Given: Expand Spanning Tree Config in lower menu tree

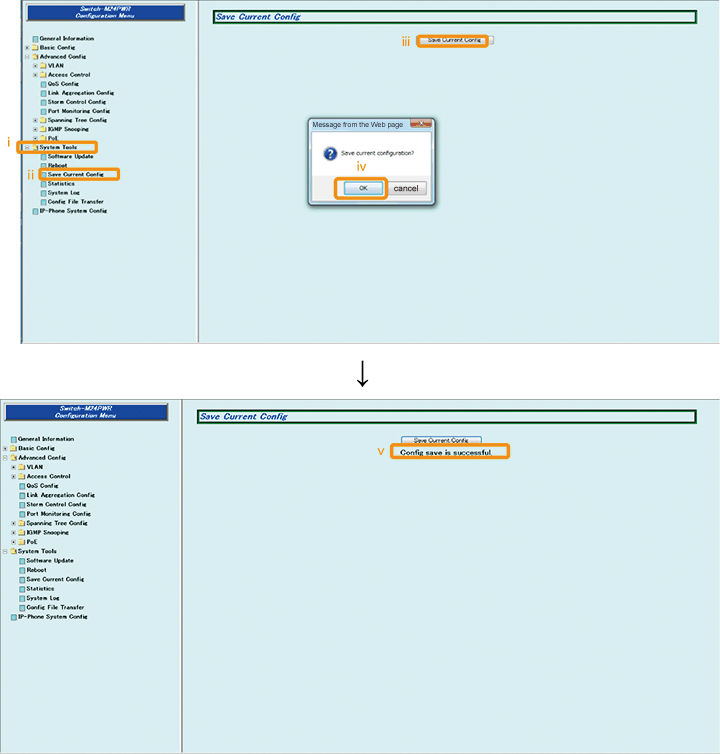Looking at the screenshot, I should [x=14, y=523].
